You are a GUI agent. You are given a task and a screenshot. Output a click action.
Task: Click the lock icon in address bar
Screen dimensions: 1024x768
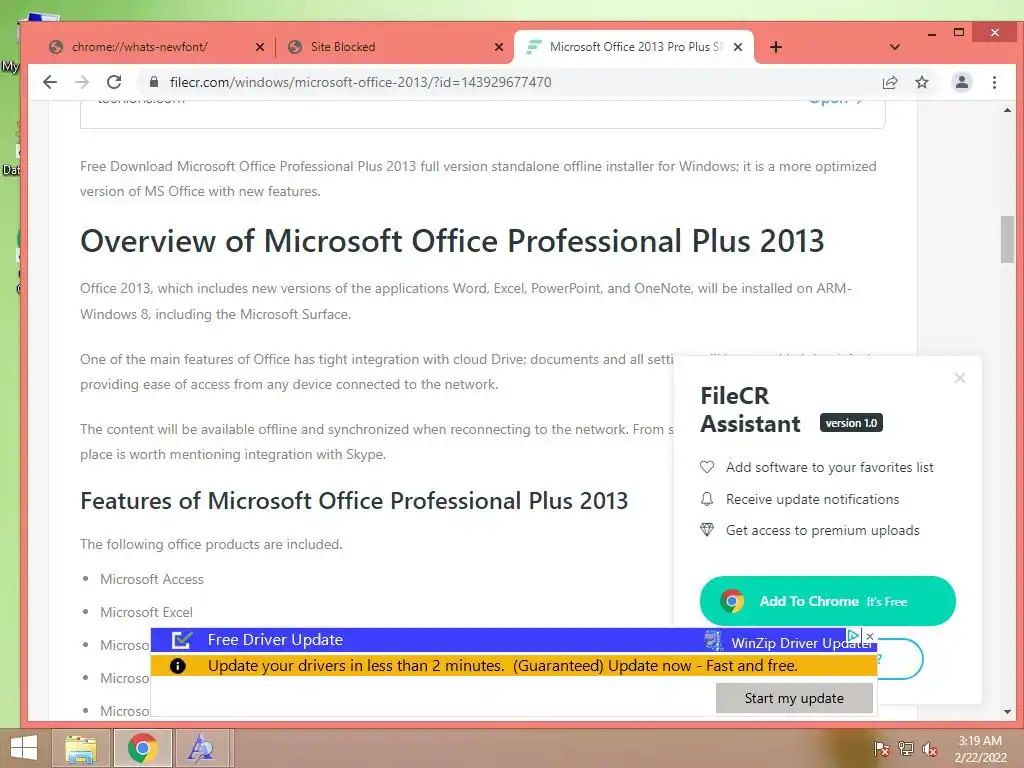coord(154,82)
